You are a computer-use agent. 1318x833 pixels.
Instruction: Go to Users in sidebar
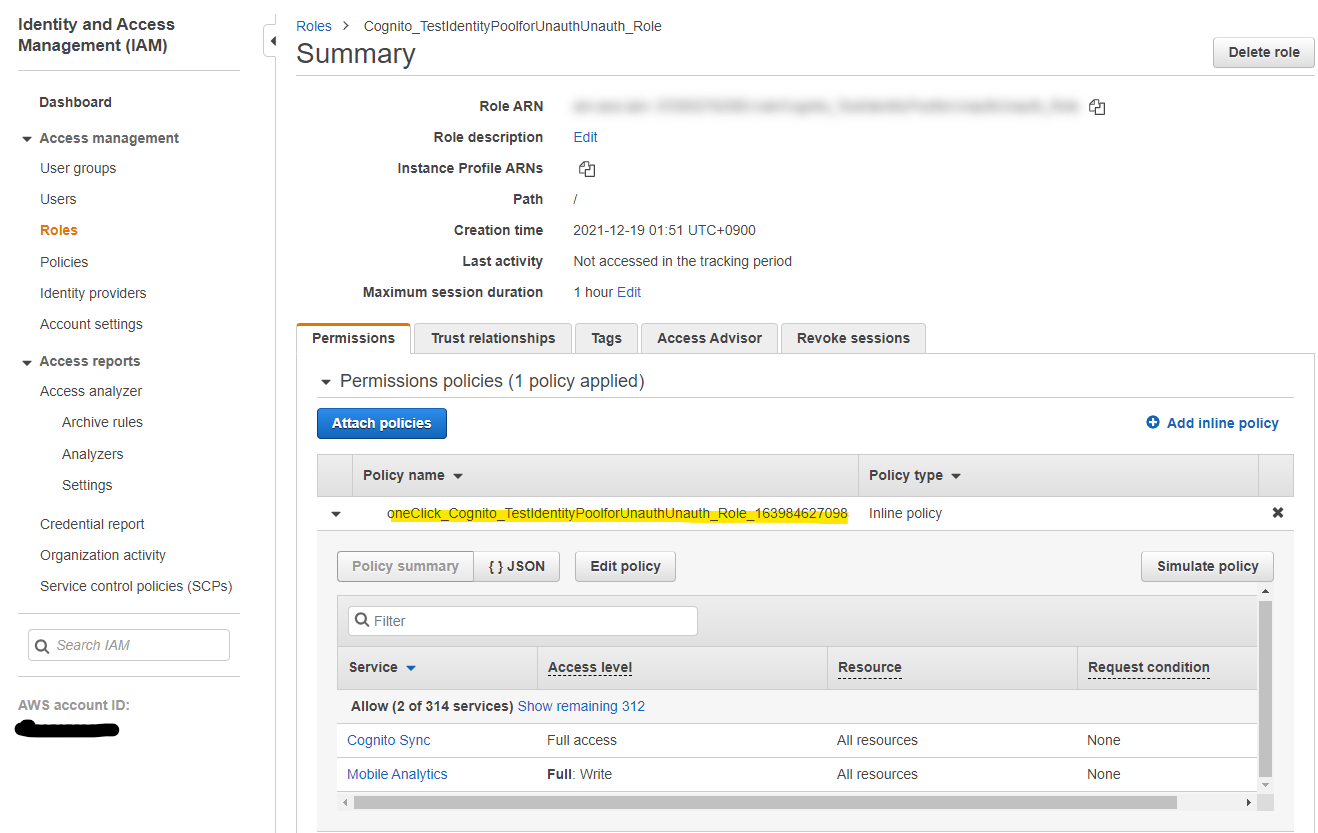pyautogui.click(x=58, y=199)
